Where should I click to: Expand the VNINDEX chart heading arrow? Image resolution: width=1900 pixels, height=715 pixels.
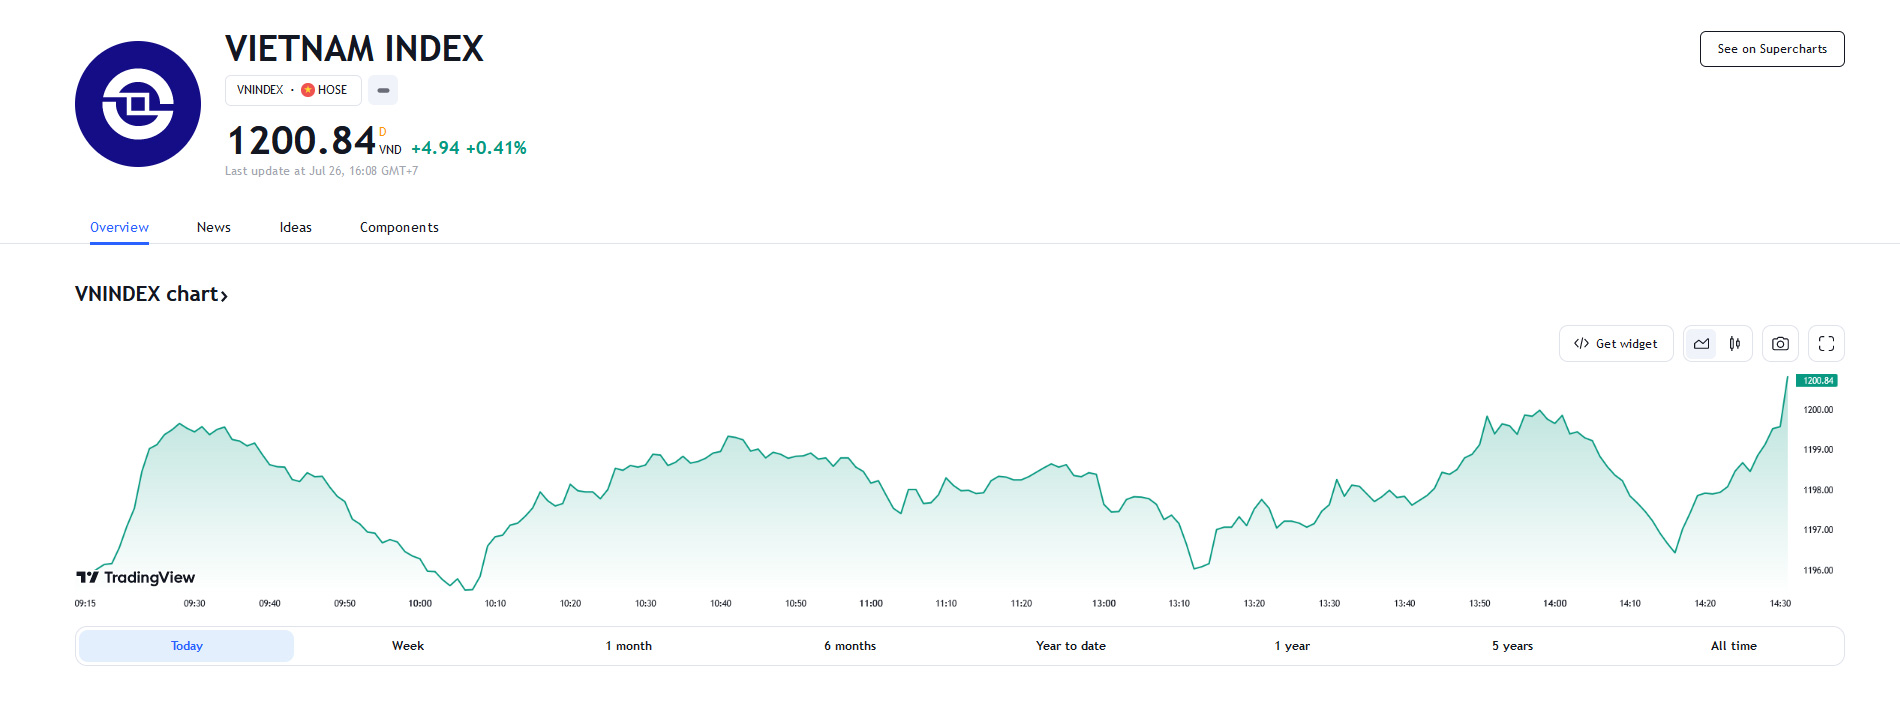pos(224,295)
